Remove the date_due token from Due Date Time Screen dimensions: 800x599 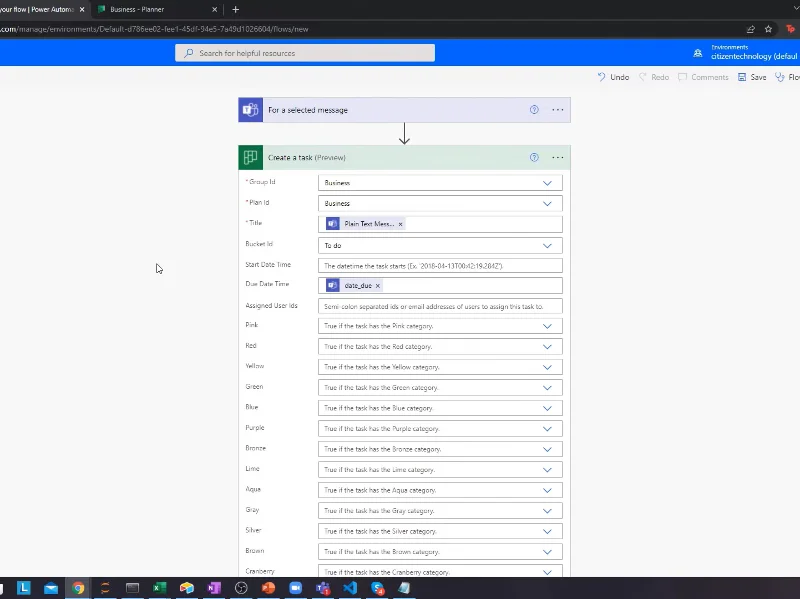(x=378, y=286)
